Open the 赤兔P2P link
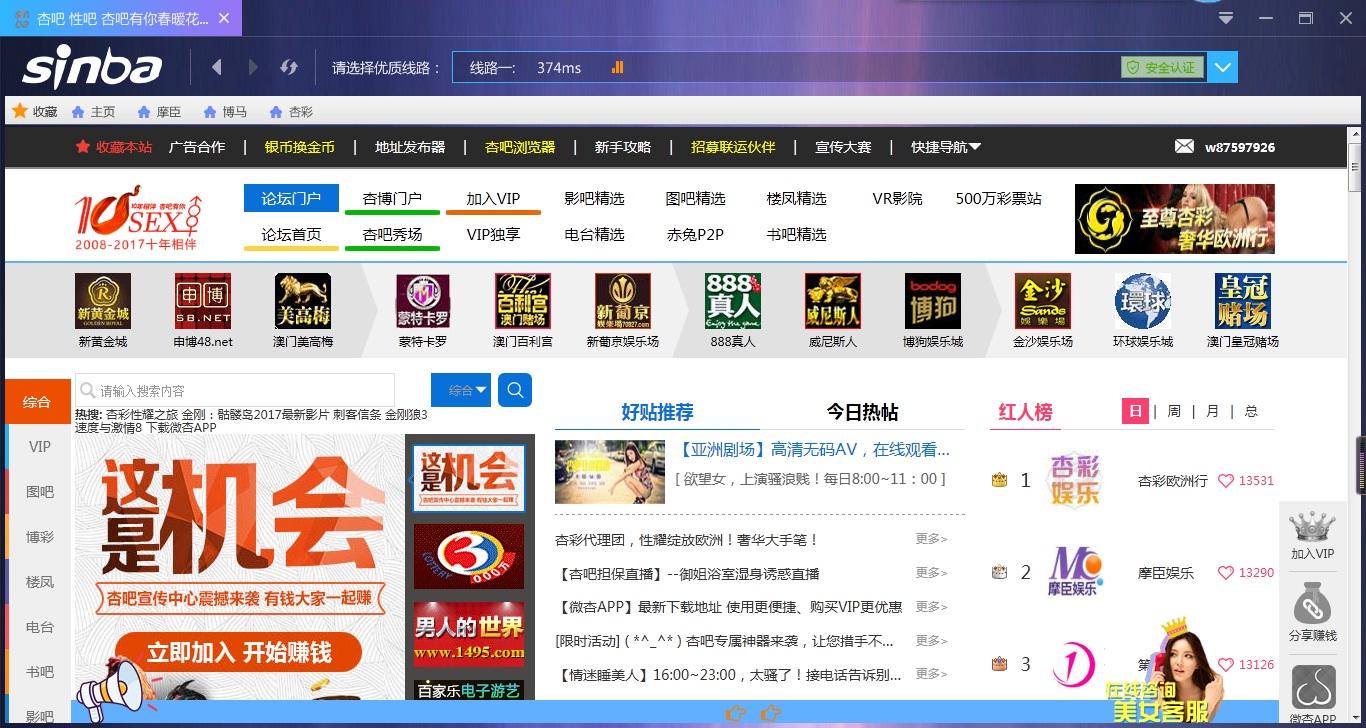1366x728 pixels. point(695,235)
